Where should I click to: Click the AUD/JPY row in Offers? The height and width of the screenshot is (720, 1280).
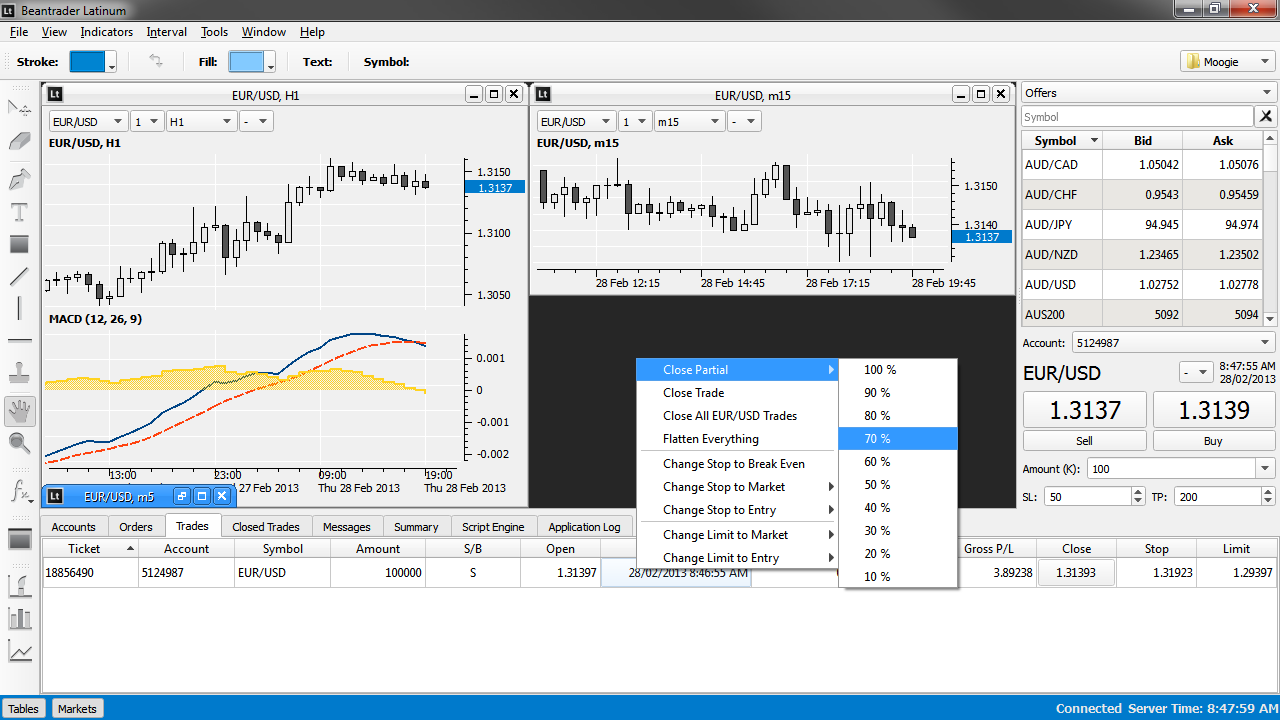pyautogui.click(x=1142, y=225)
